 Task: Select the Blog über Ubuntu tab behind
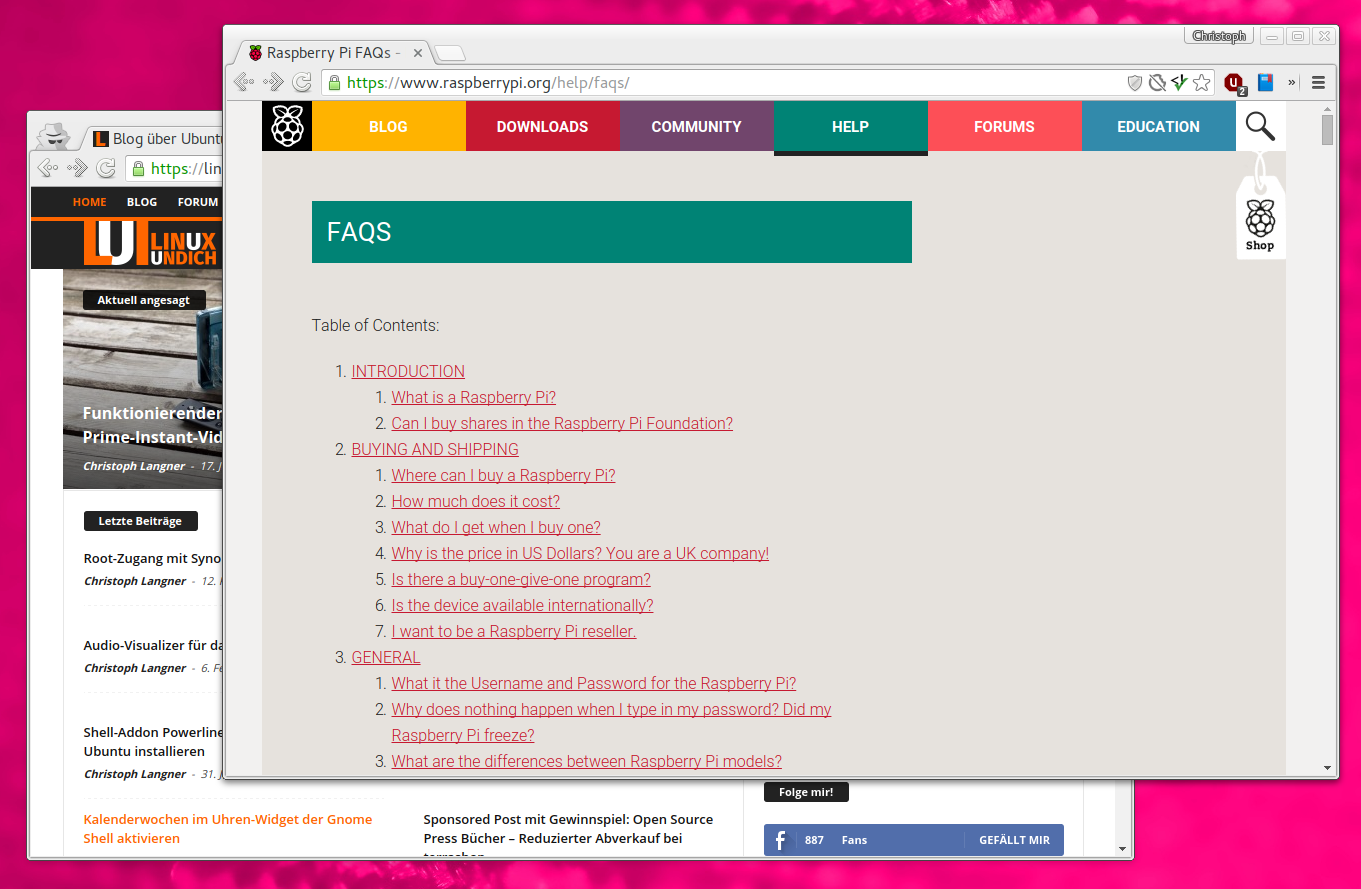point(157,139)
